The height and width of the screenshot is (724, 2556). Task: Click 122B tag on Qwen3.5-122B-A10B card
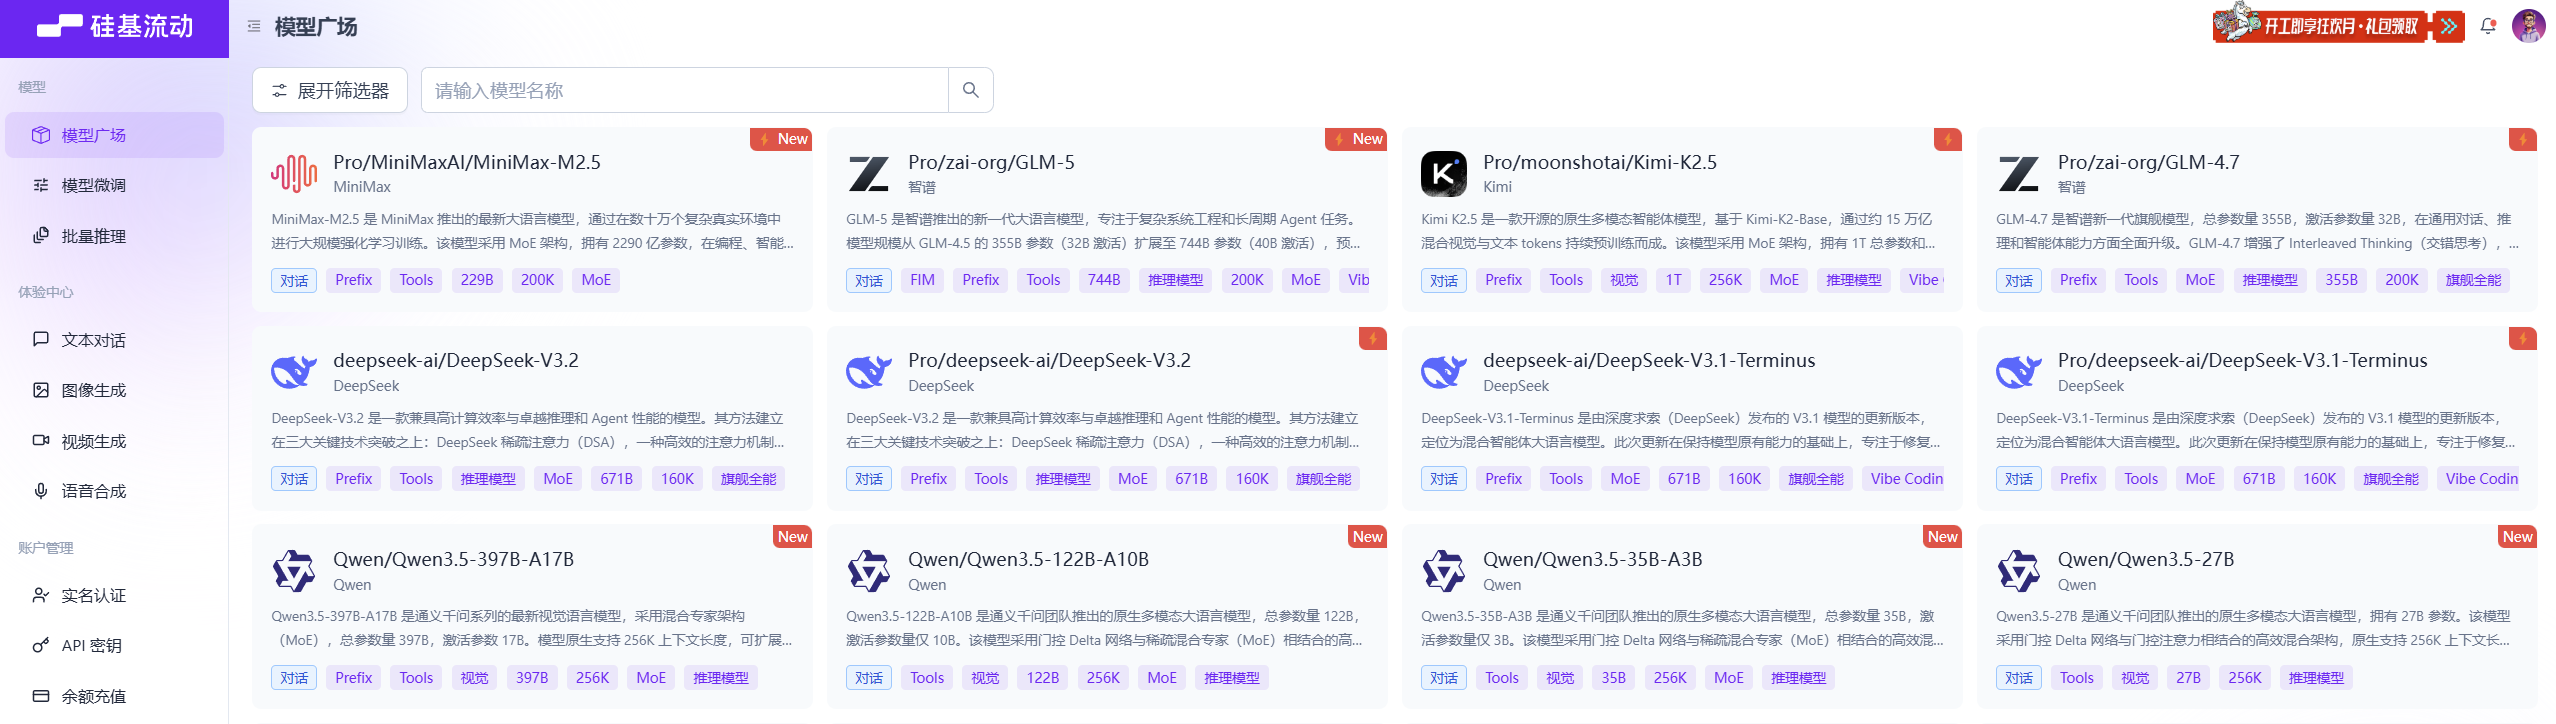click(x=1043, y=678)
